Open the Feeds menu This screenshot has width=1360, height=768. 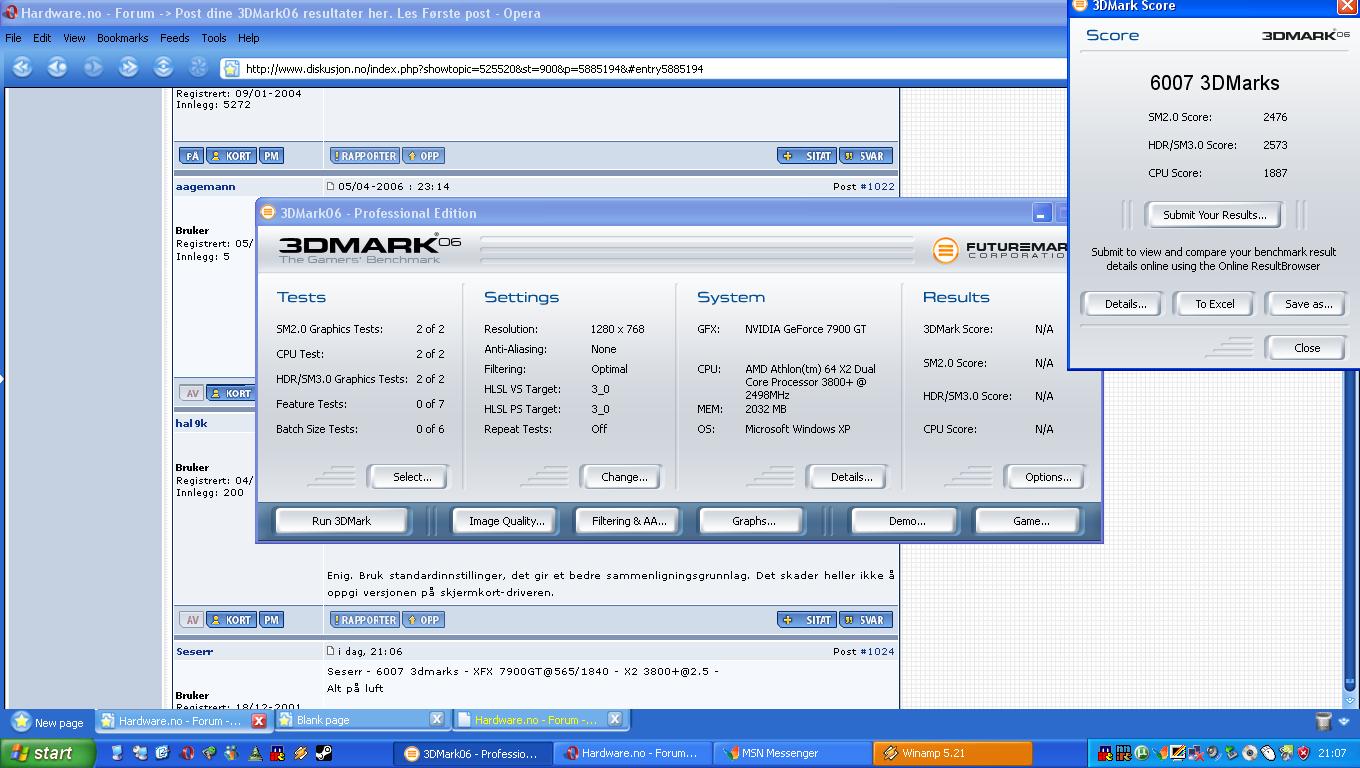click(x=174, y=38)
